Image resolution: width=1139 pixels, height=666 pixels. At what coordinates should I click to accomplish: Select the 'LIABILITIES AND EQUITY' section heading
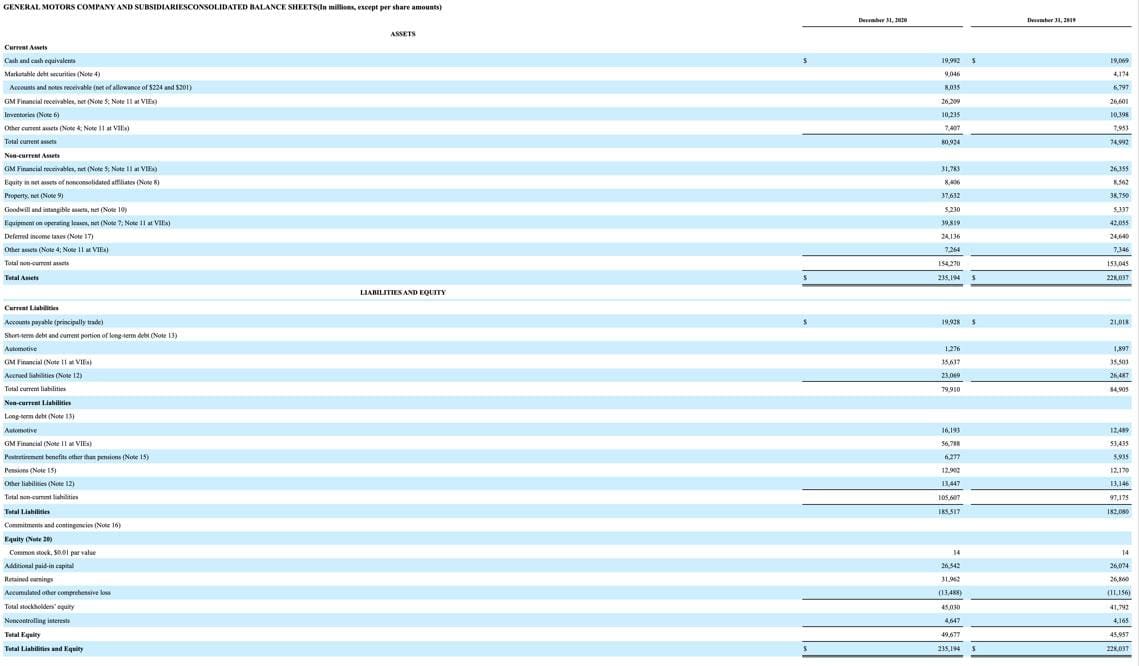(402, 293)
